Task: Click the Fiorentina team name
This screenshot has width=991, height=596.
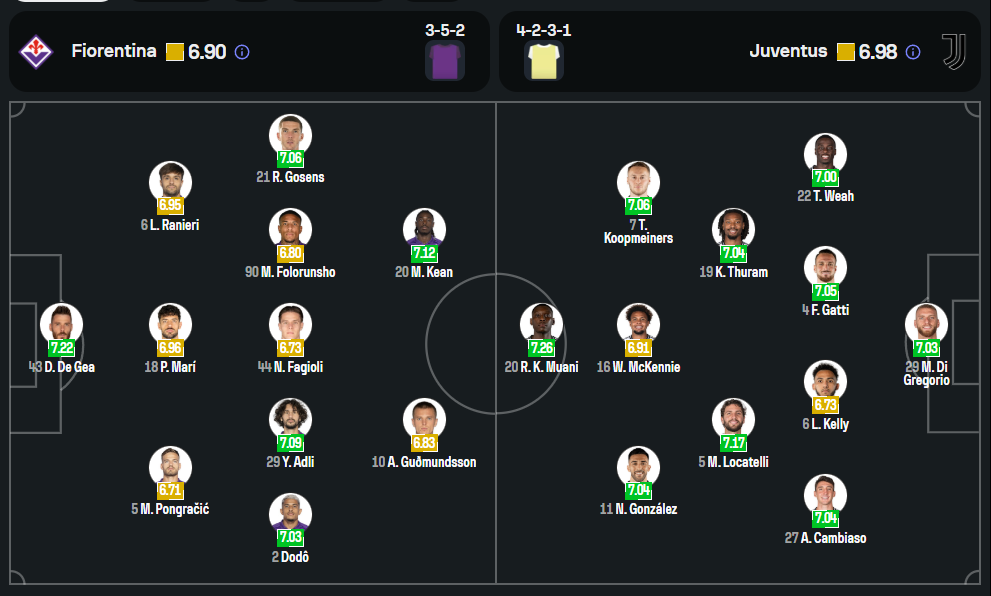Action: pyautogui.click(x=114, y=51)
